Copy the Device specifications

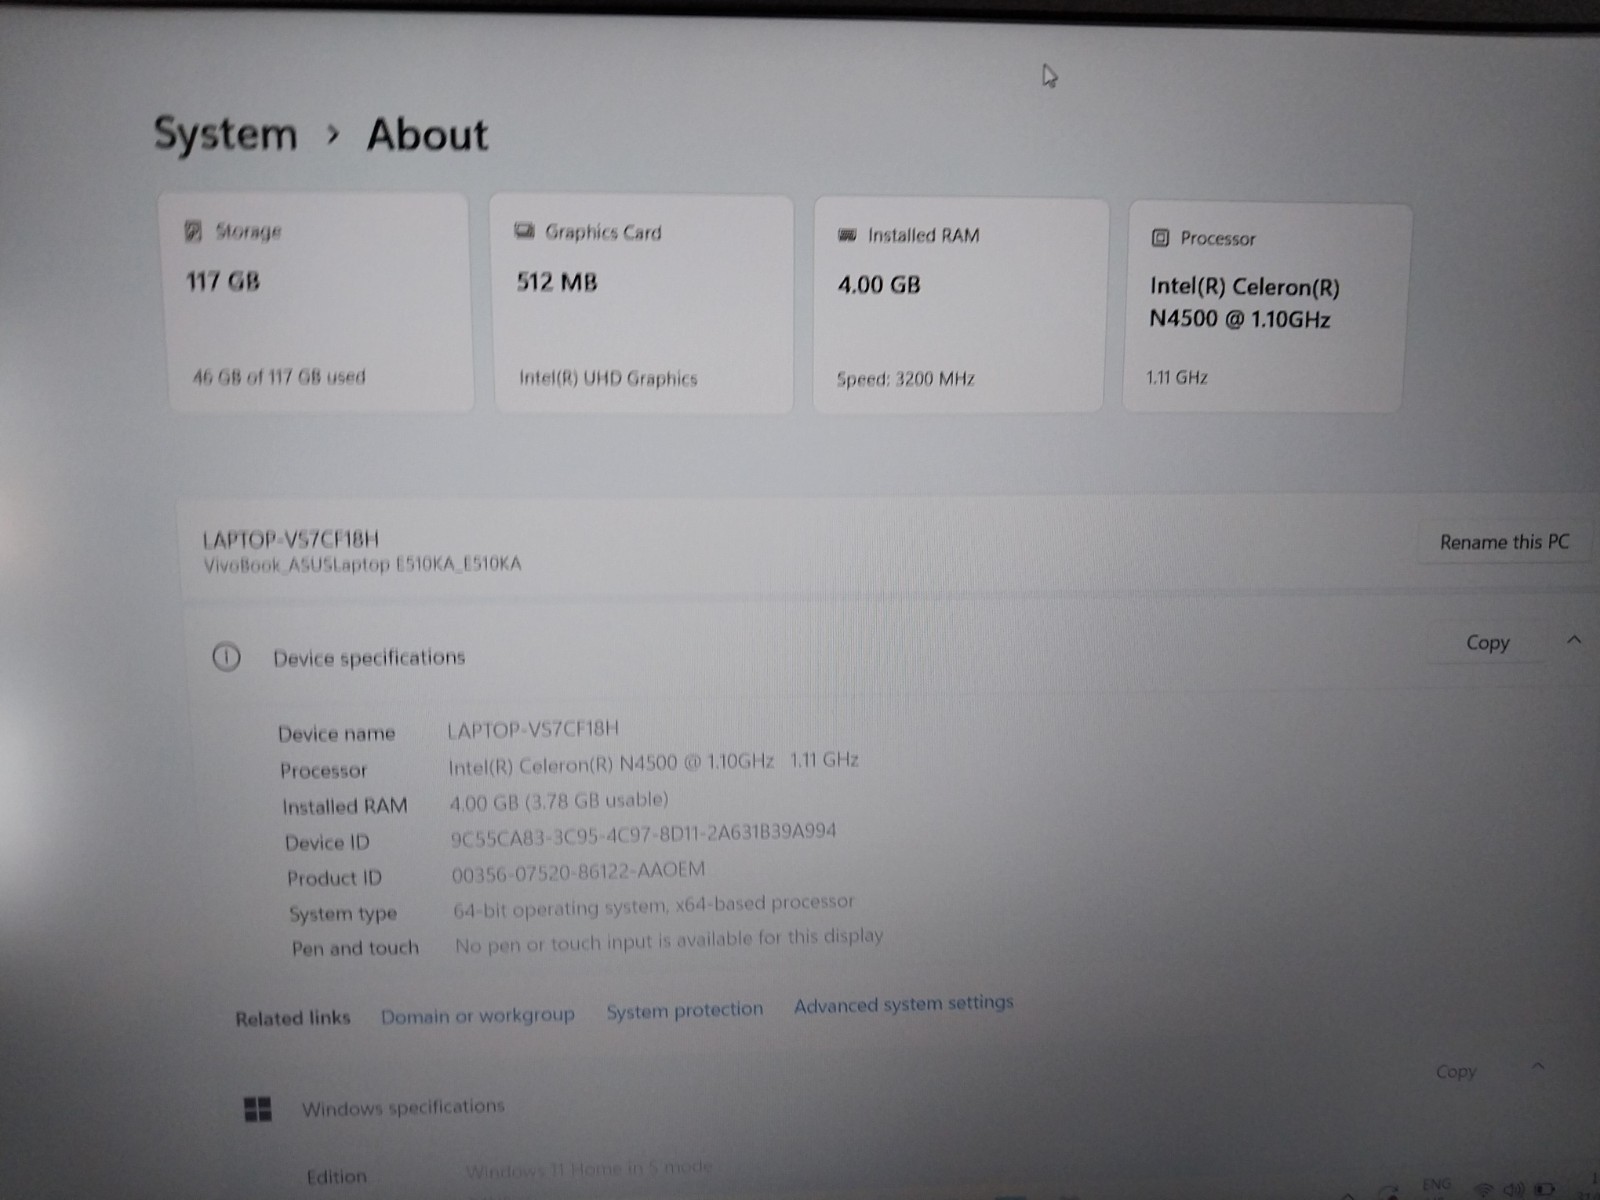click(1487, 643)
